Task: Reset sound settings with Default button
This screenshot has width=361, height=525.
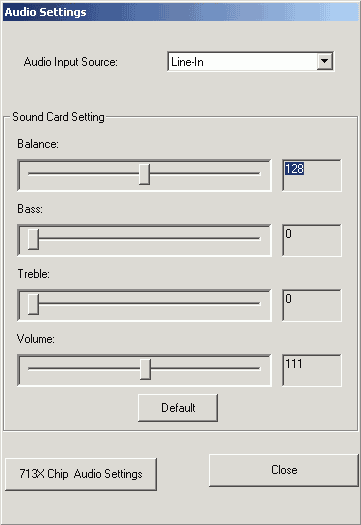Action: point(178,408)
